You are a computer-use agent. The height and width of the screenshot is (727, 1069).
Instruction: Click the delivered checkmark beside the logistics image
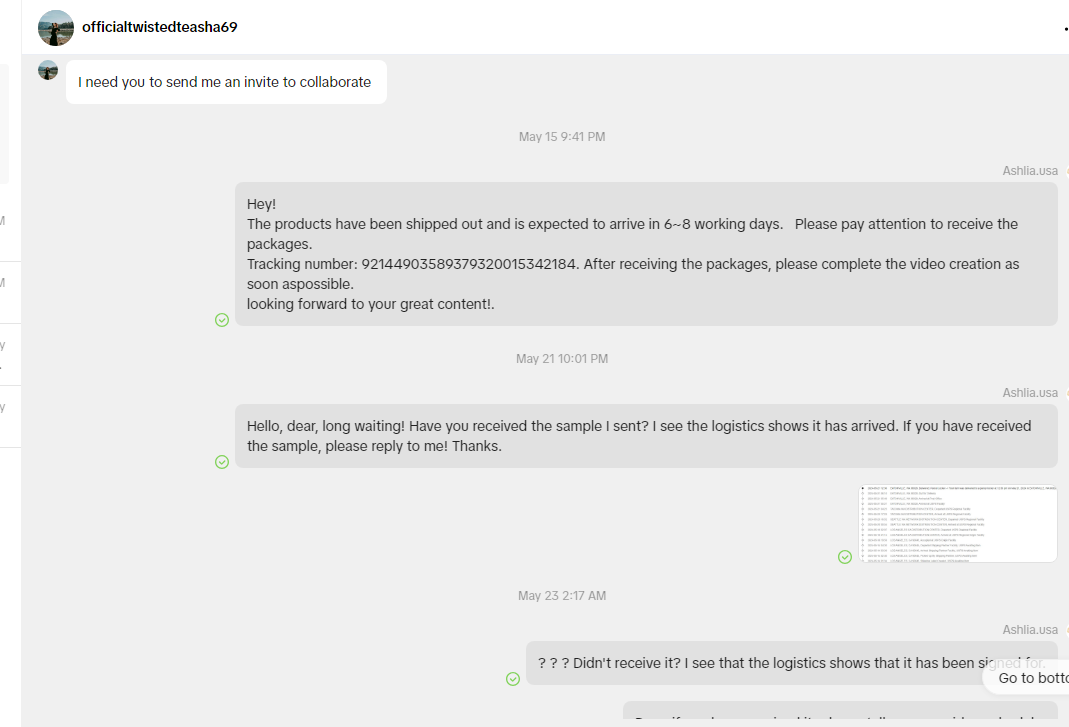845,557
